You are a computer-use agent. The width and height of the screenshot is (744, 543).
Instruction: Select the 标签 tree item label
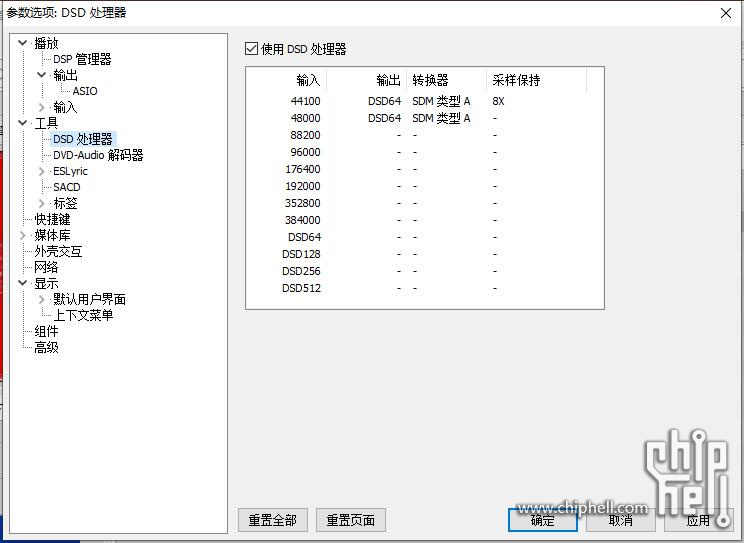coord(65,203)
